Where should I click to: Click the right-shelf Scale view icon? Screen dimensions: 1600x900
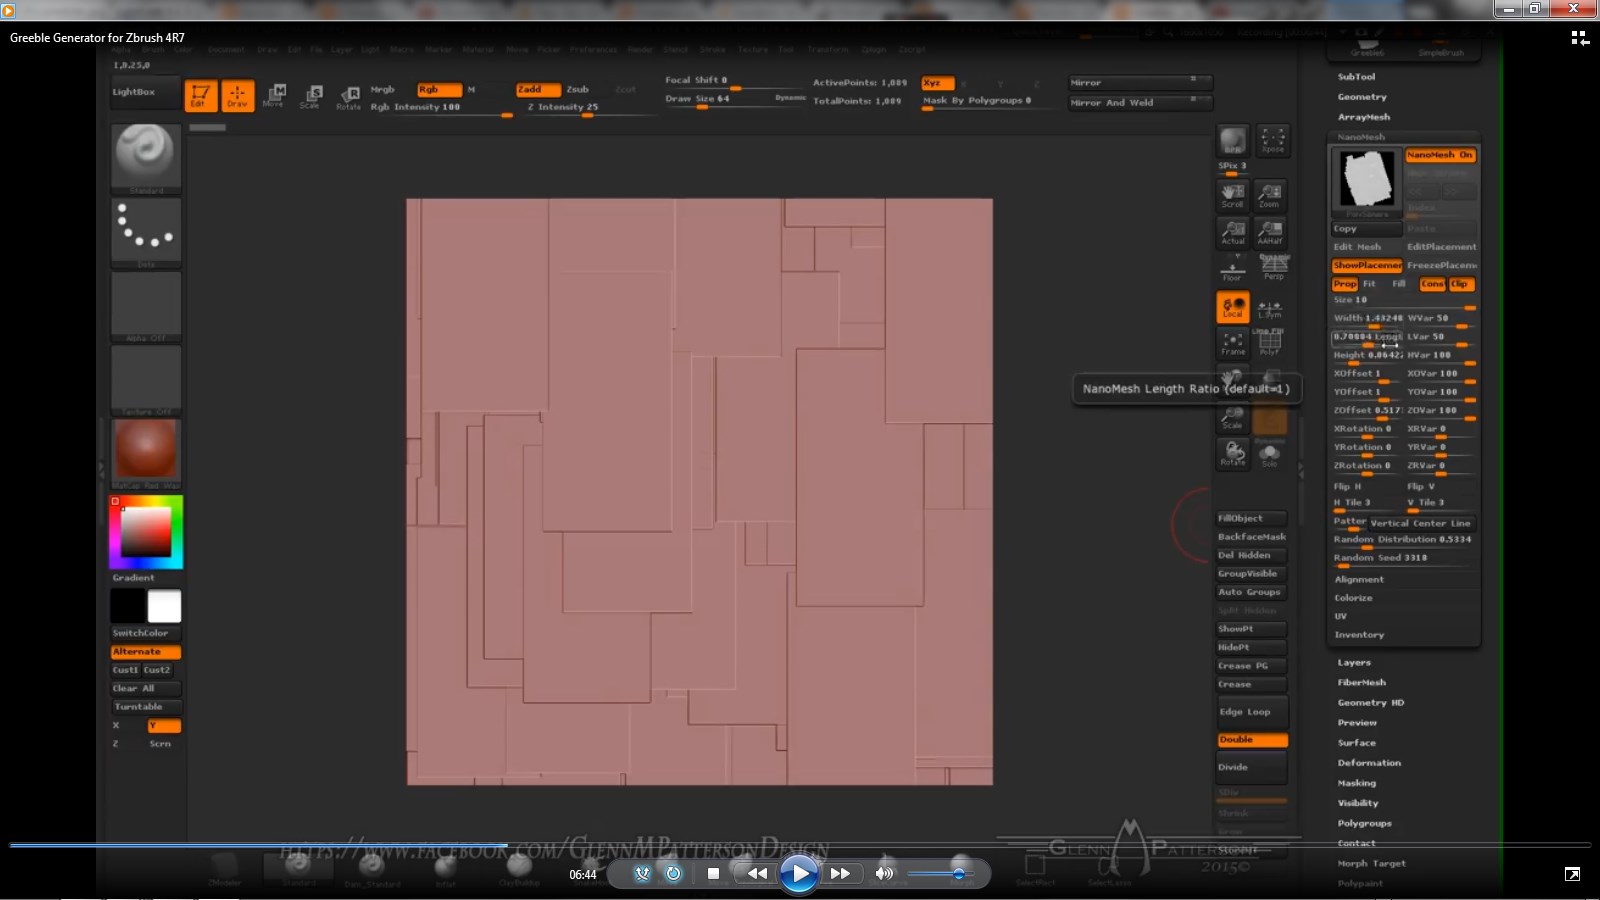[1232, 418]
